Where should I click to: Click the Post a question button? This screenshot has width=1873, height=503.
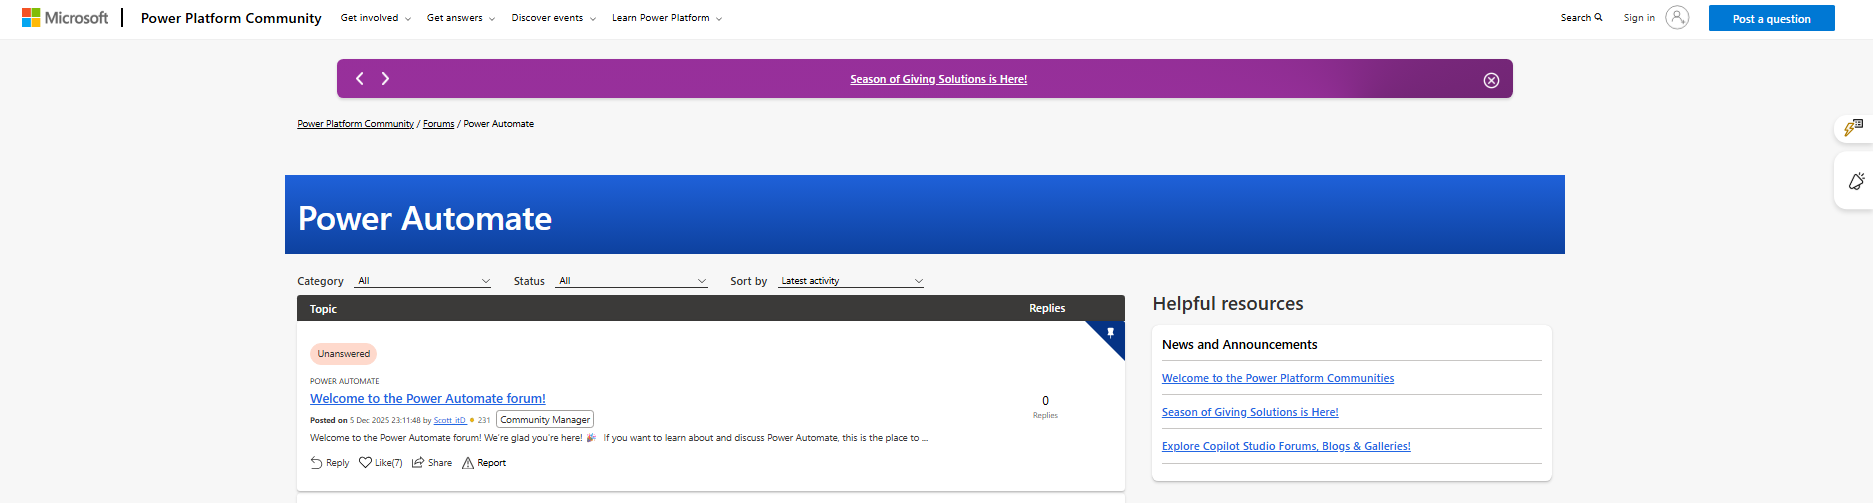tap(1771, 18)
